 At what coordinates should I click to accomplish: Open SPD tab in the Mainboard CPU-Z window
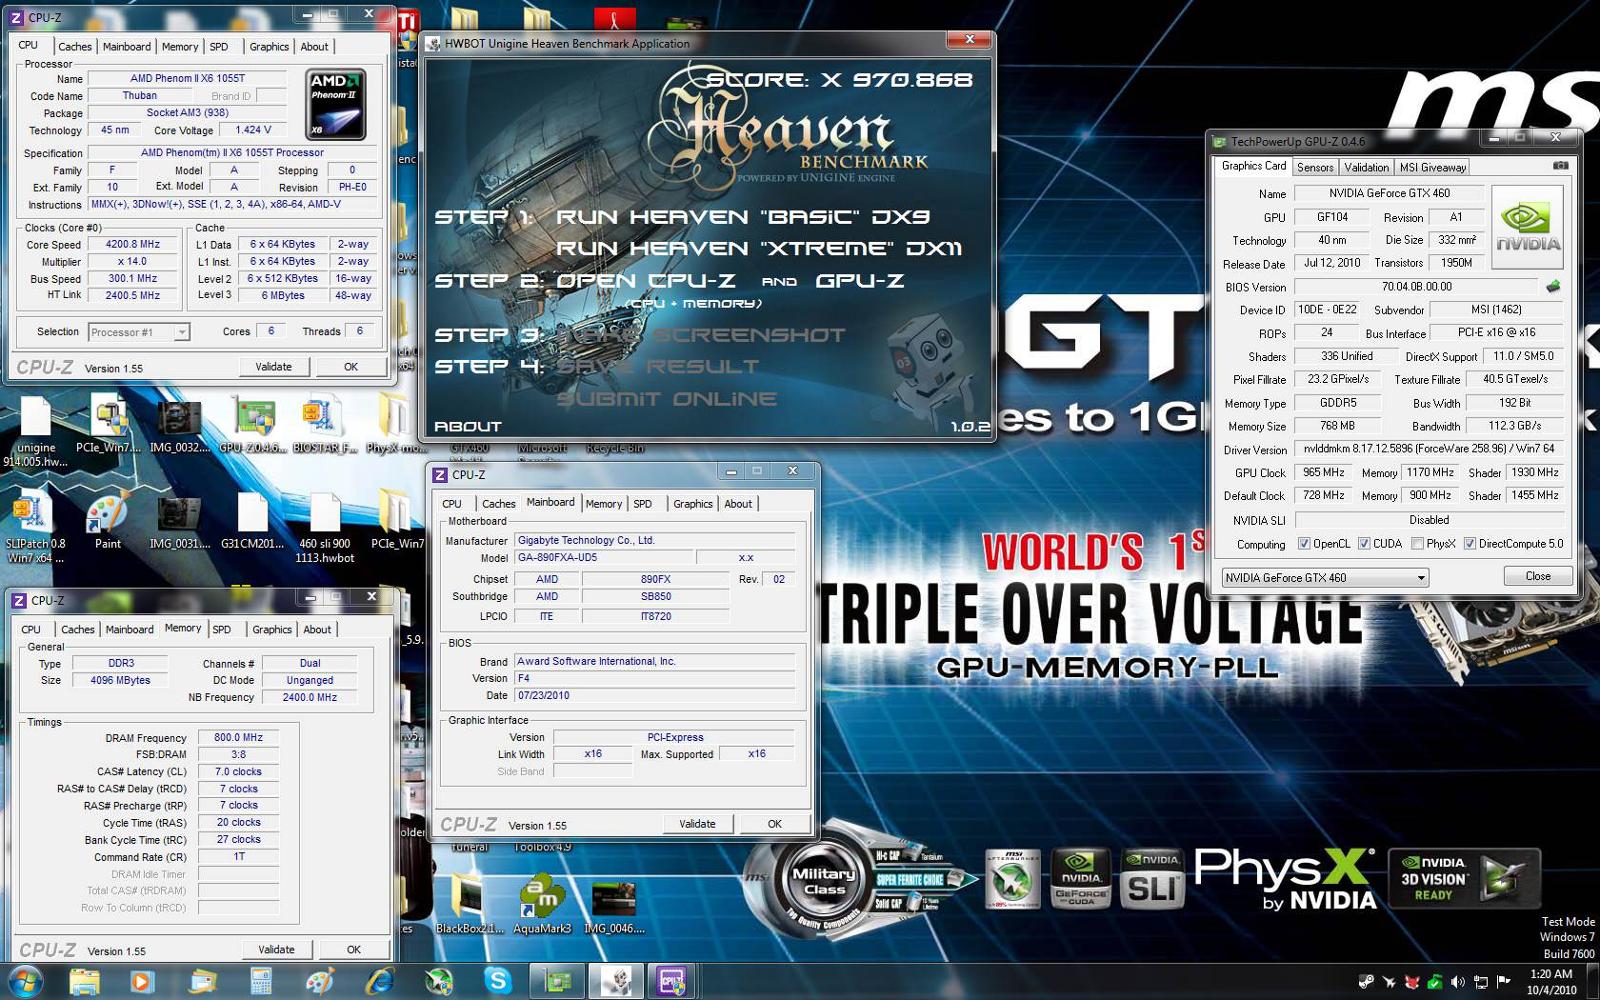[643, 504]
